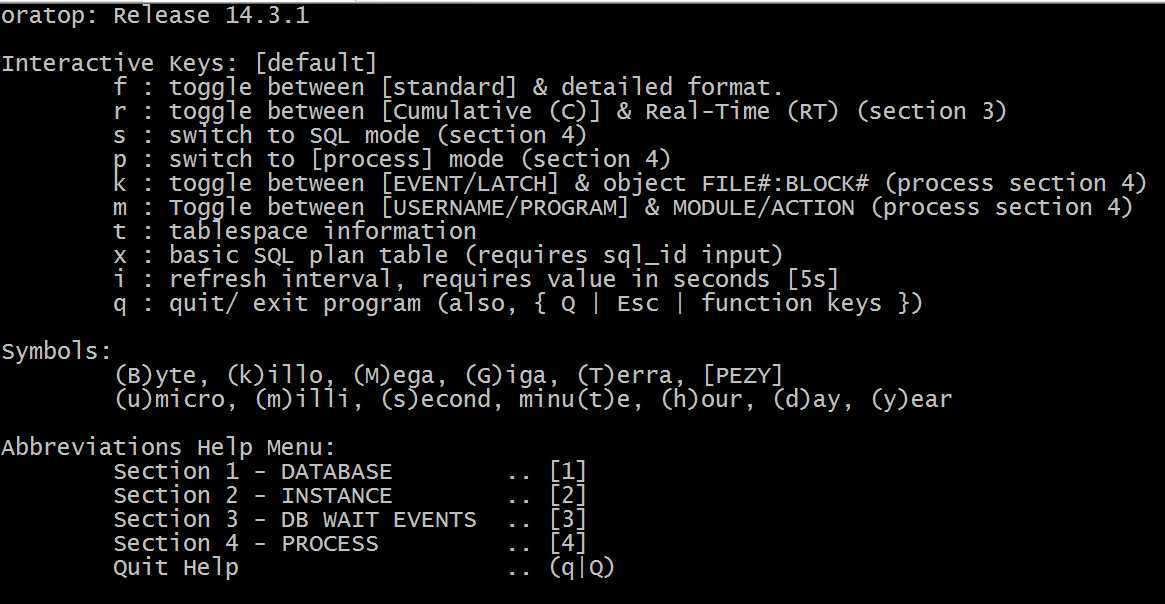Click the 'Abbreviations Help Menu:' heading
1165x604 pixels.
tap(169, 447)
